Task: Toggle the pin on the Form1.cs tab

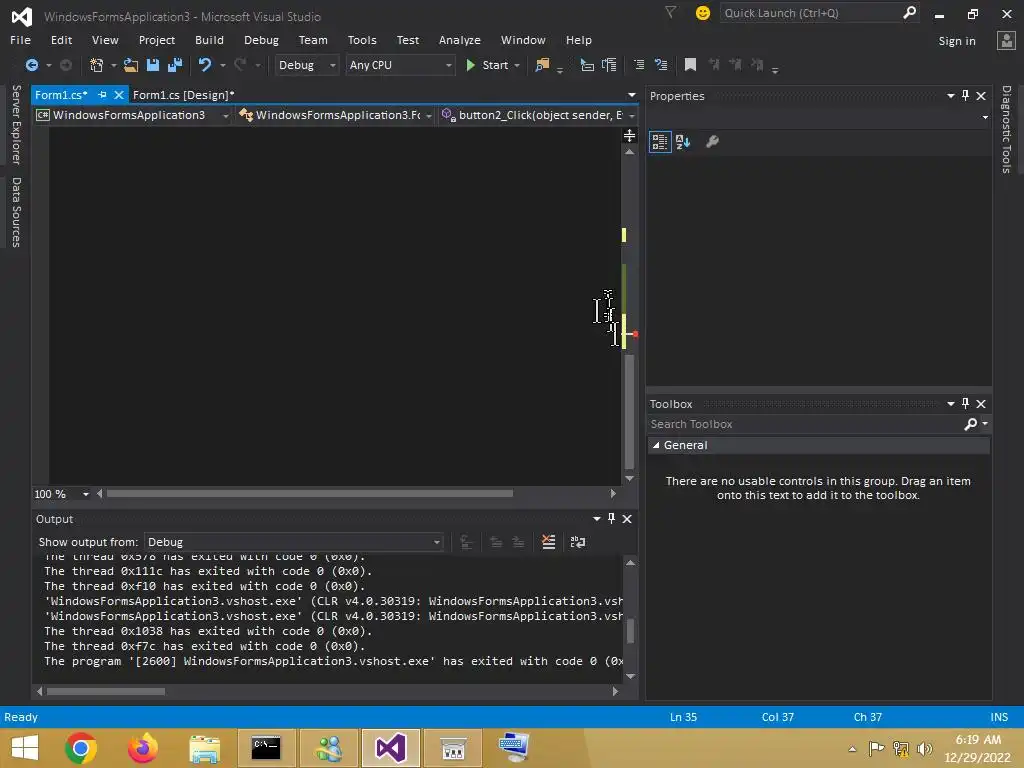Action: point(103,95)
